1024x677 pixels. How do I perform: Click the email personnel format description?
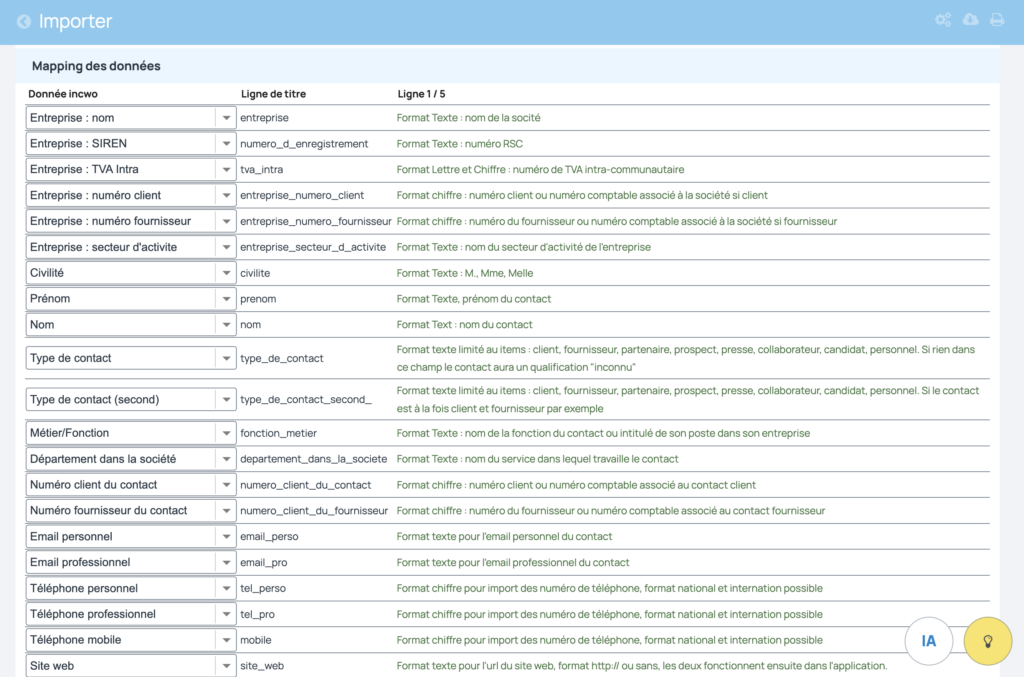point(504,537)
